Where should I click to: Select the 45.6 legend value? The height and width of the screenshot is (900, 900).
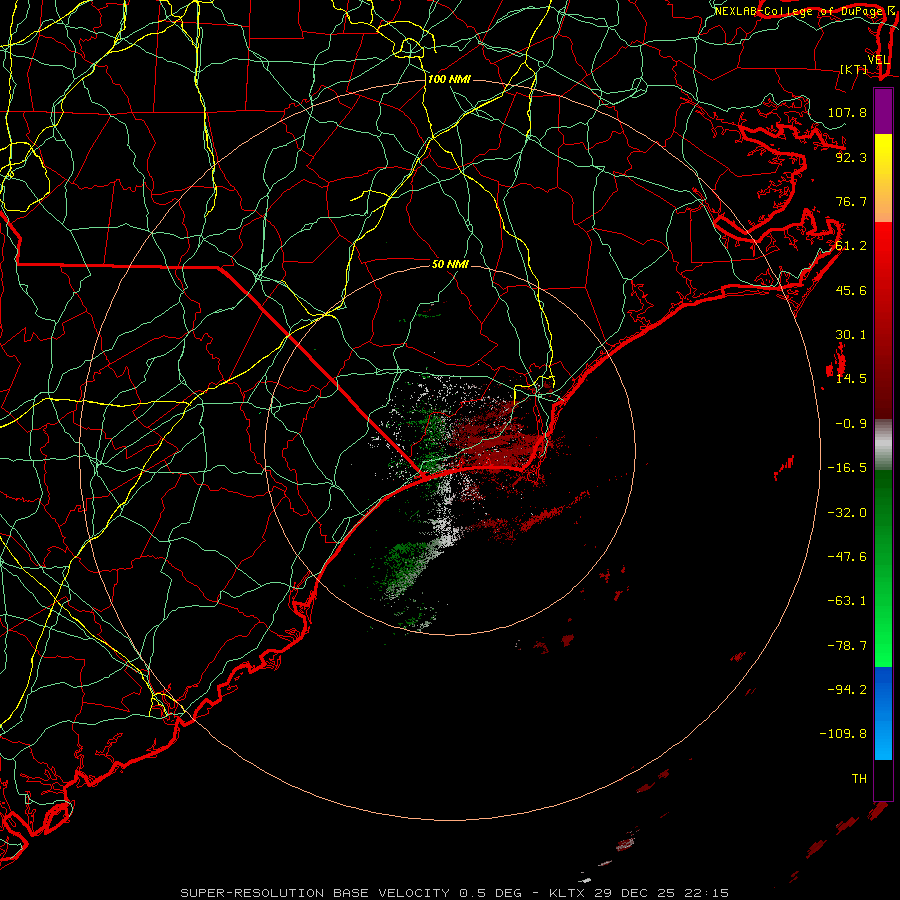coord(851,290)
